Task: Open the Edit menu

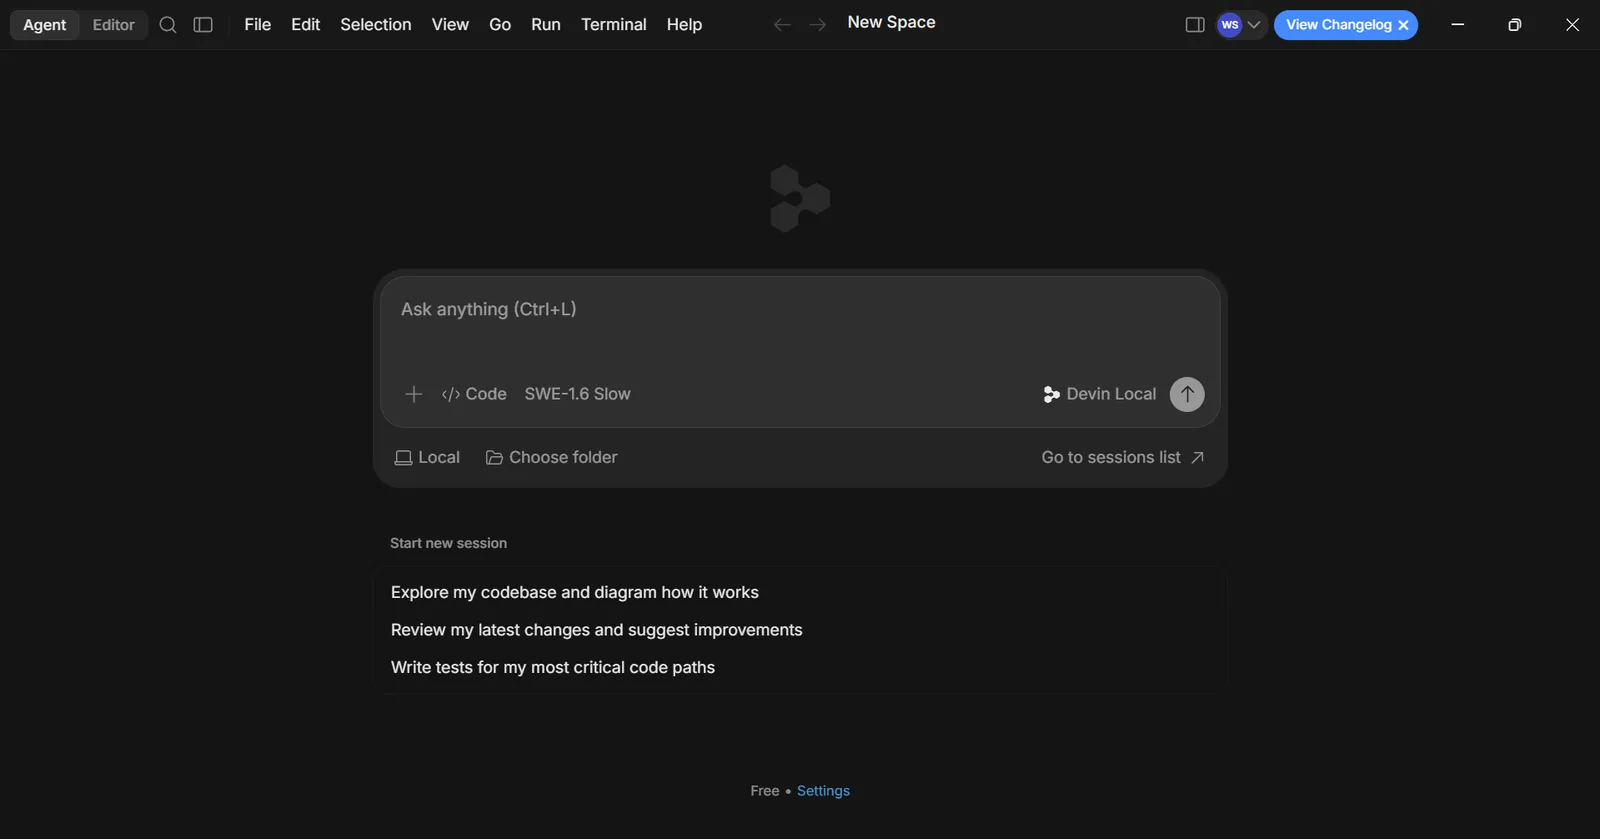Action: coord(305,25)
